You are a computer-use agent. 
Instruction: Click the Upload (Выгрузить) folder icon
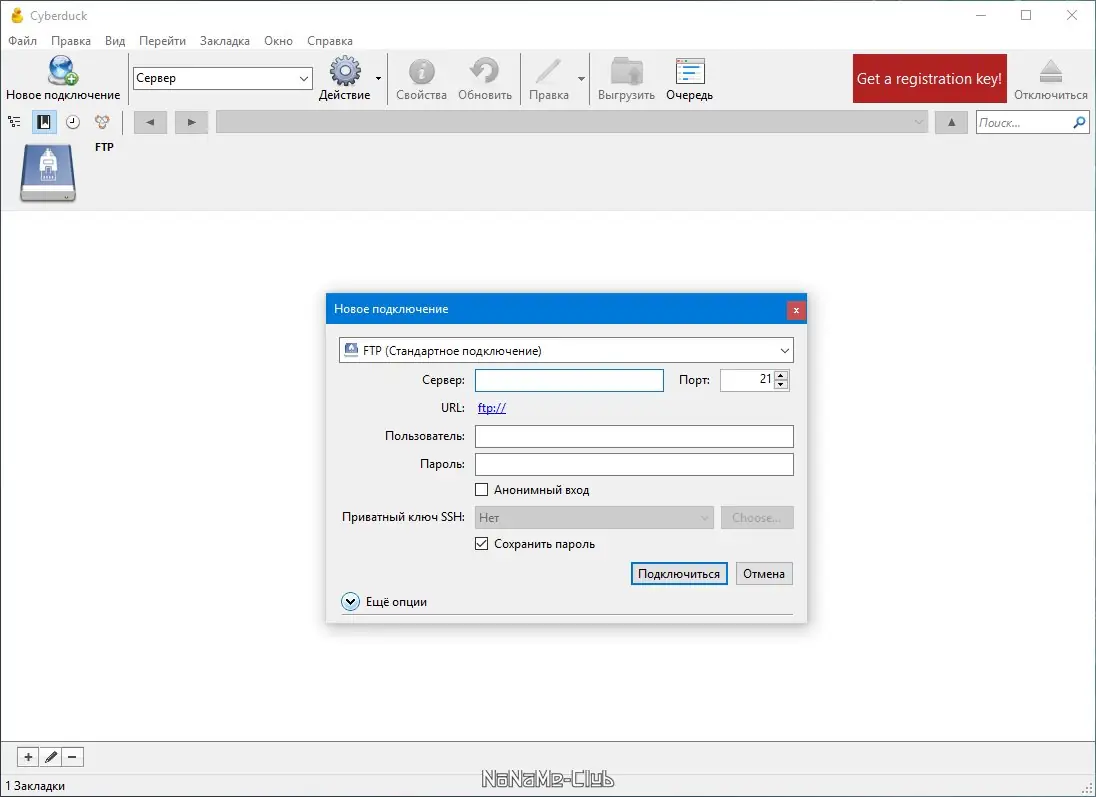[x=626, y=71]
